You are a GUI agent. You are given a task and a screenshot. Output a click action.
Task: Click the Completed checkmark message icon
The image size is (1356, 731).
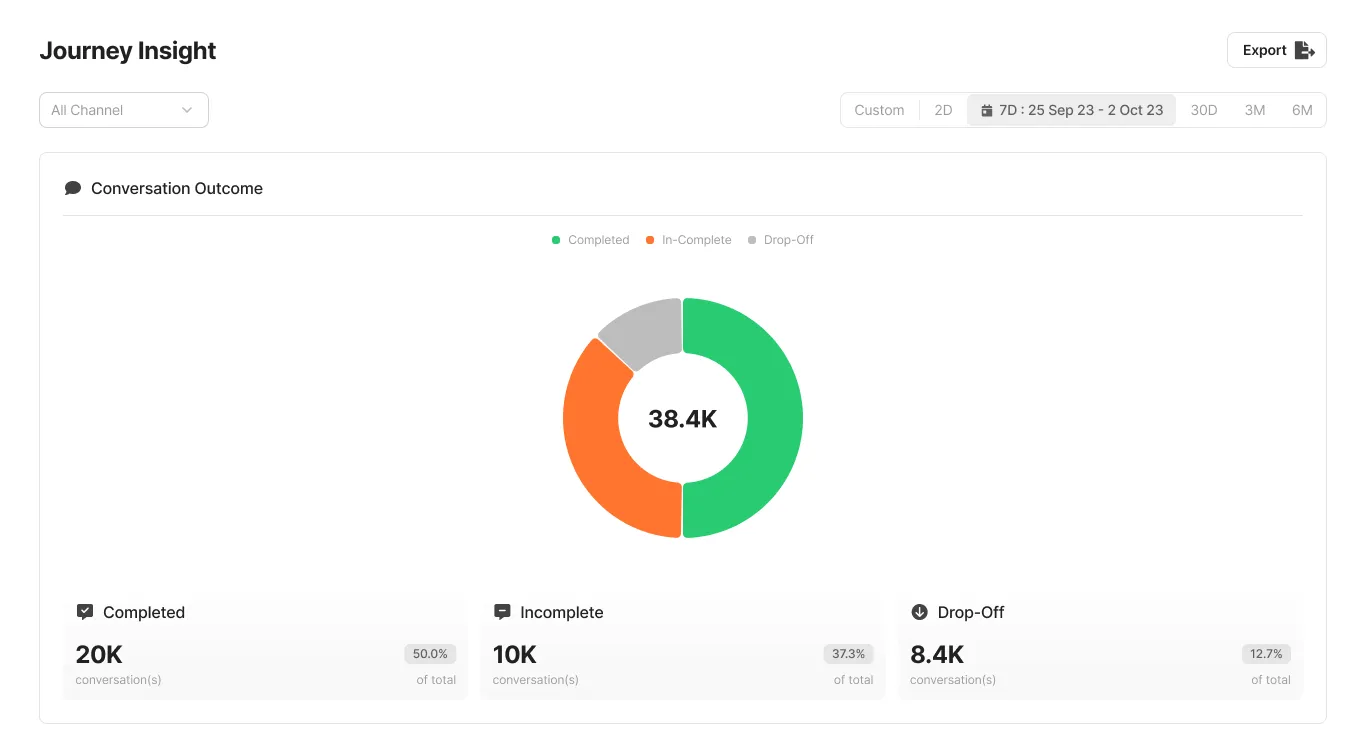coord(85,612)
